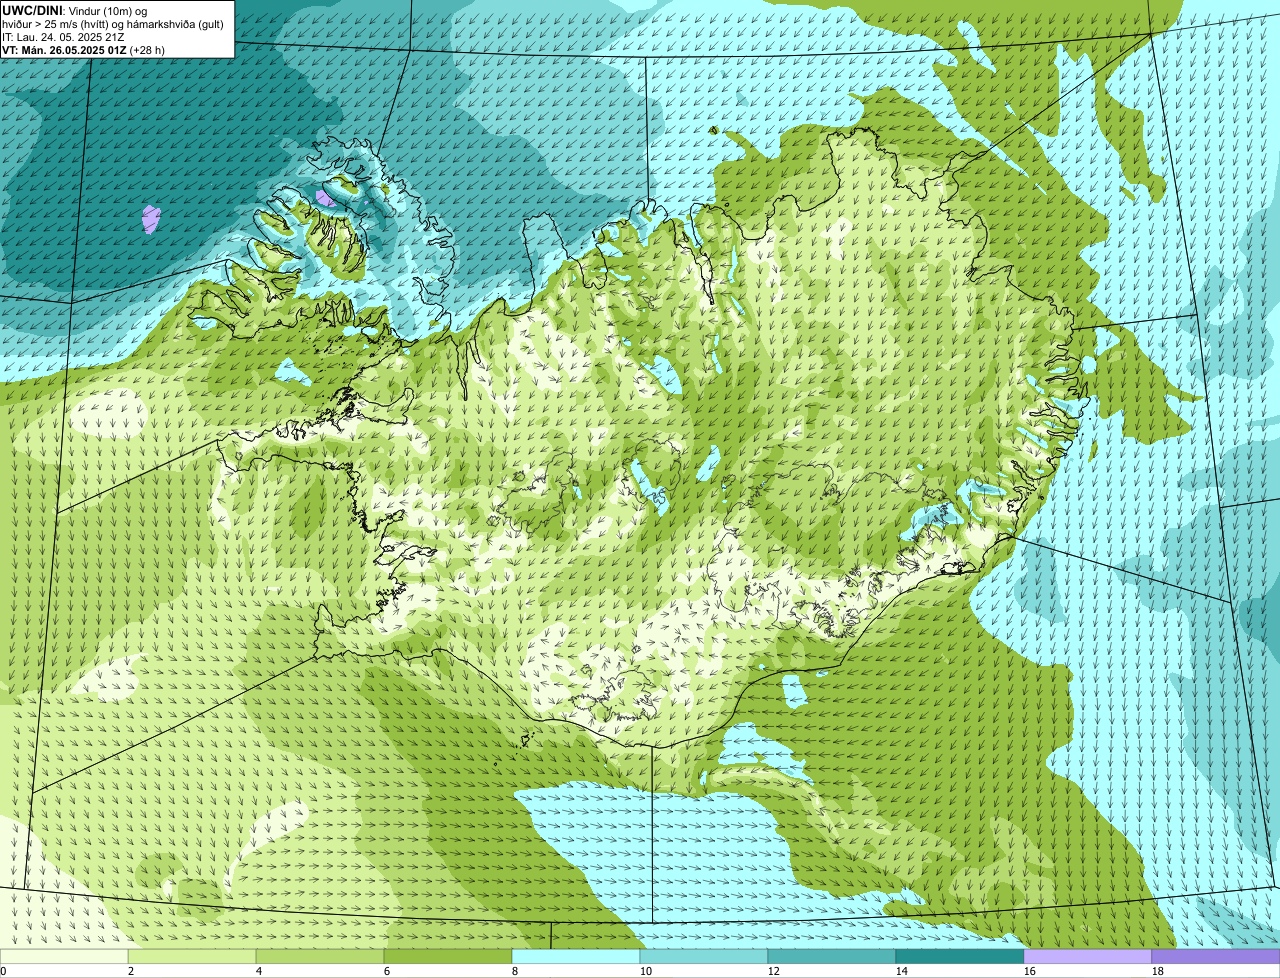Choose the dark teal 14–16 m/s legend swatch
This screenshot has width=1280, height=978.
click(960, 956)
